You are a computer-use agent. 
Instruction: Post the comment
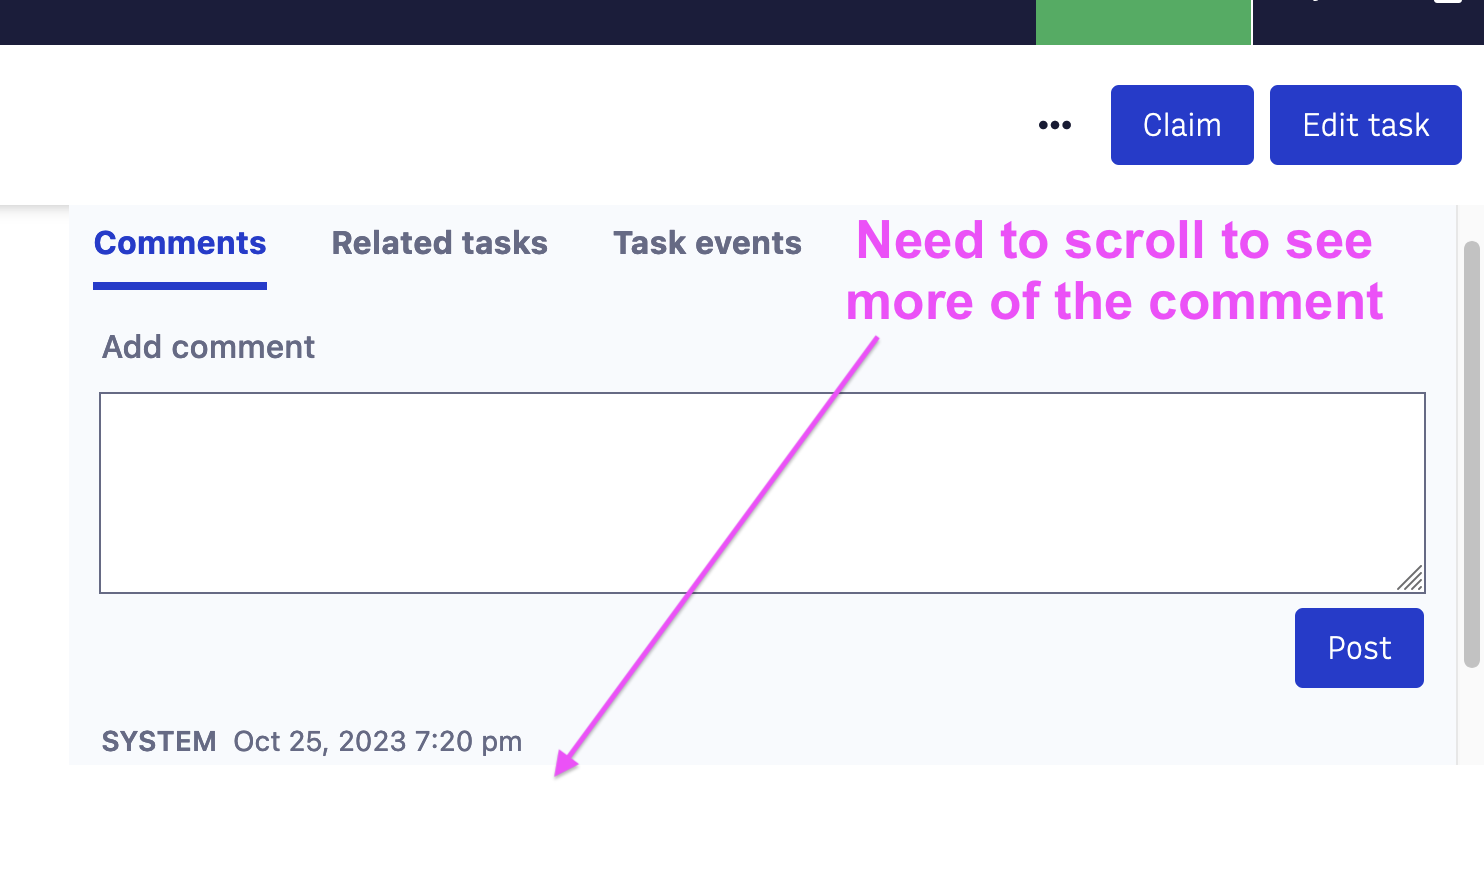1359,648
